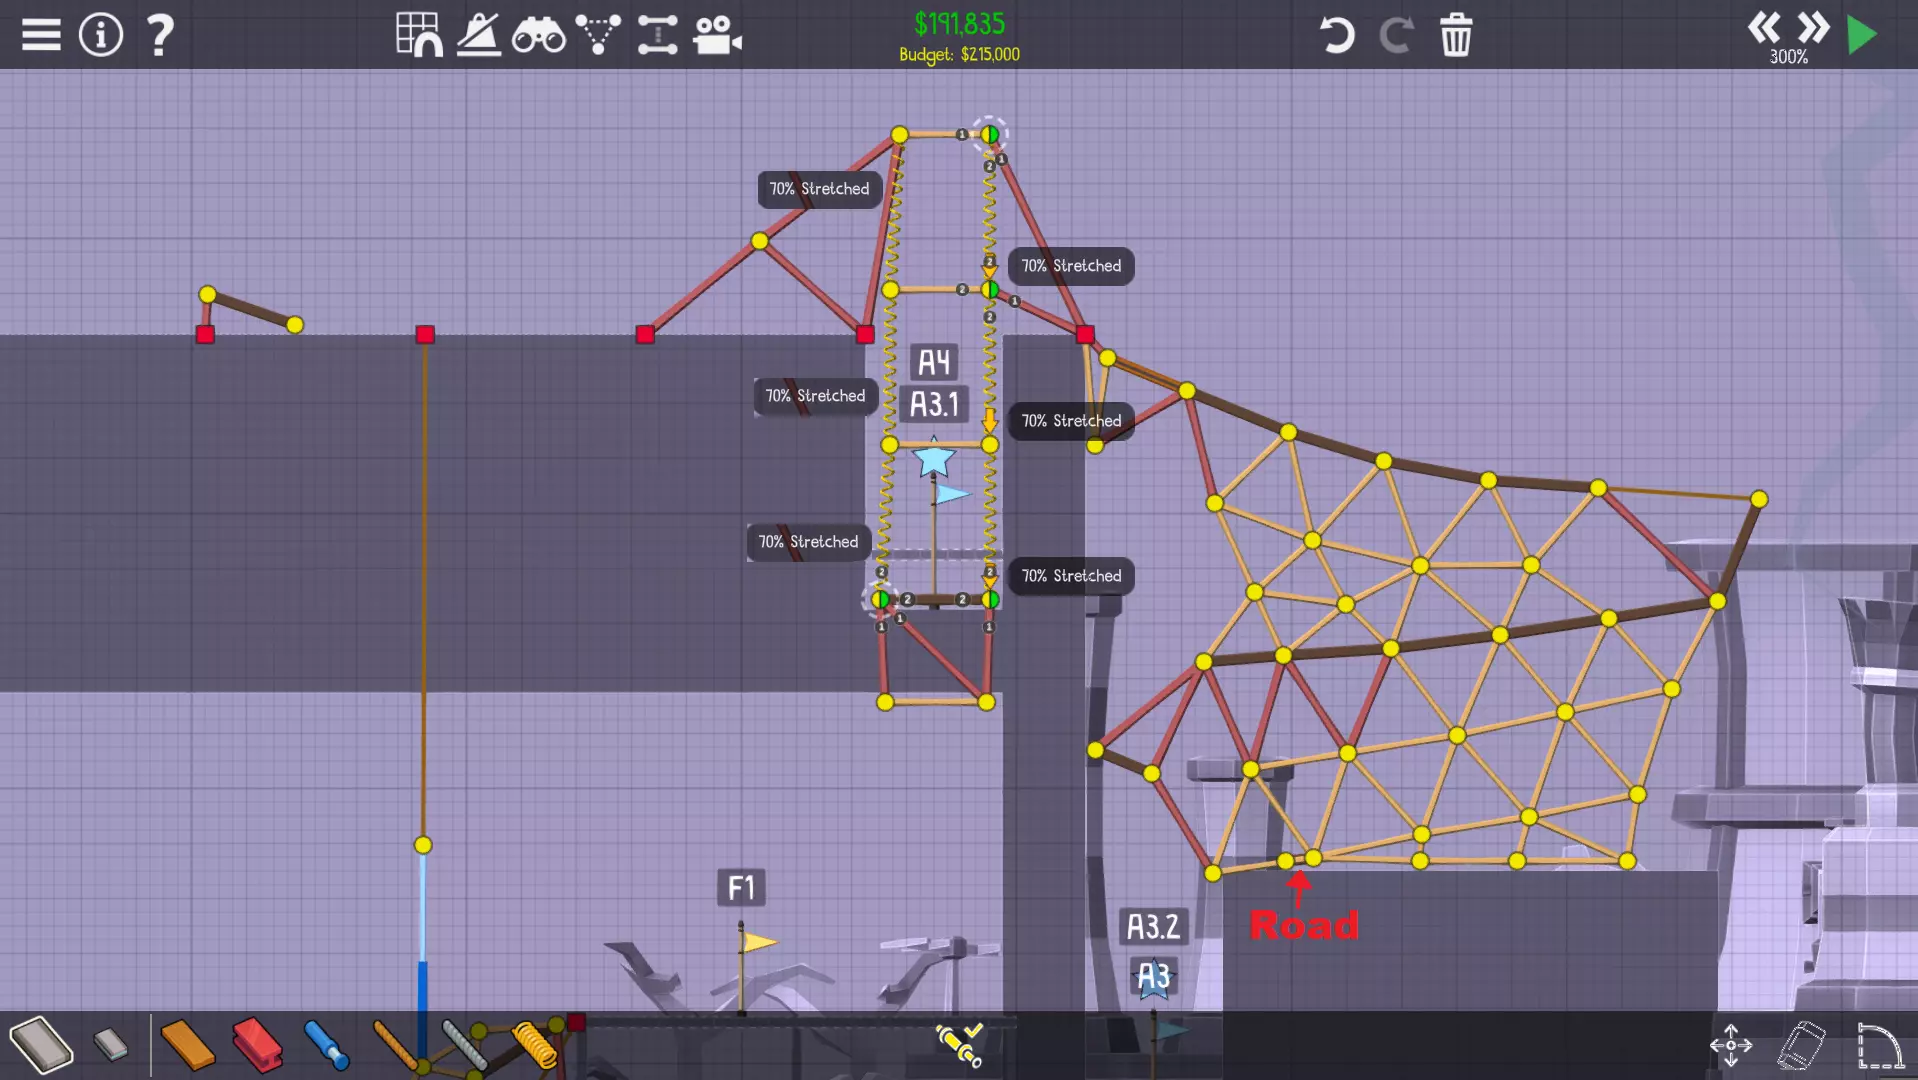Image resolution: width=1918 pixels, height=1080 pixels.
Task: Click the F1 flag label
Action: point(741,888)
